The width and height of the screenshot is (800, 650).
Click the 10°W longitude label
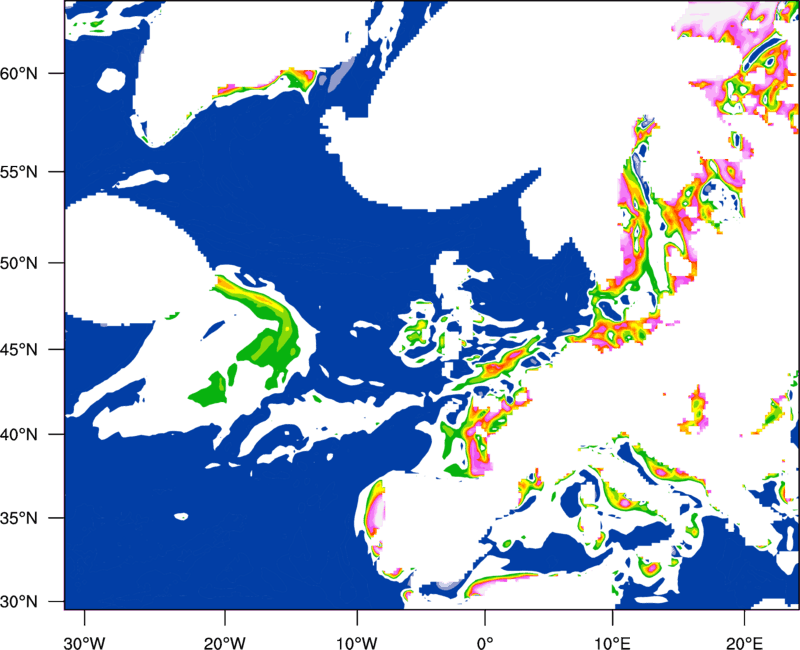pos(357,643)
